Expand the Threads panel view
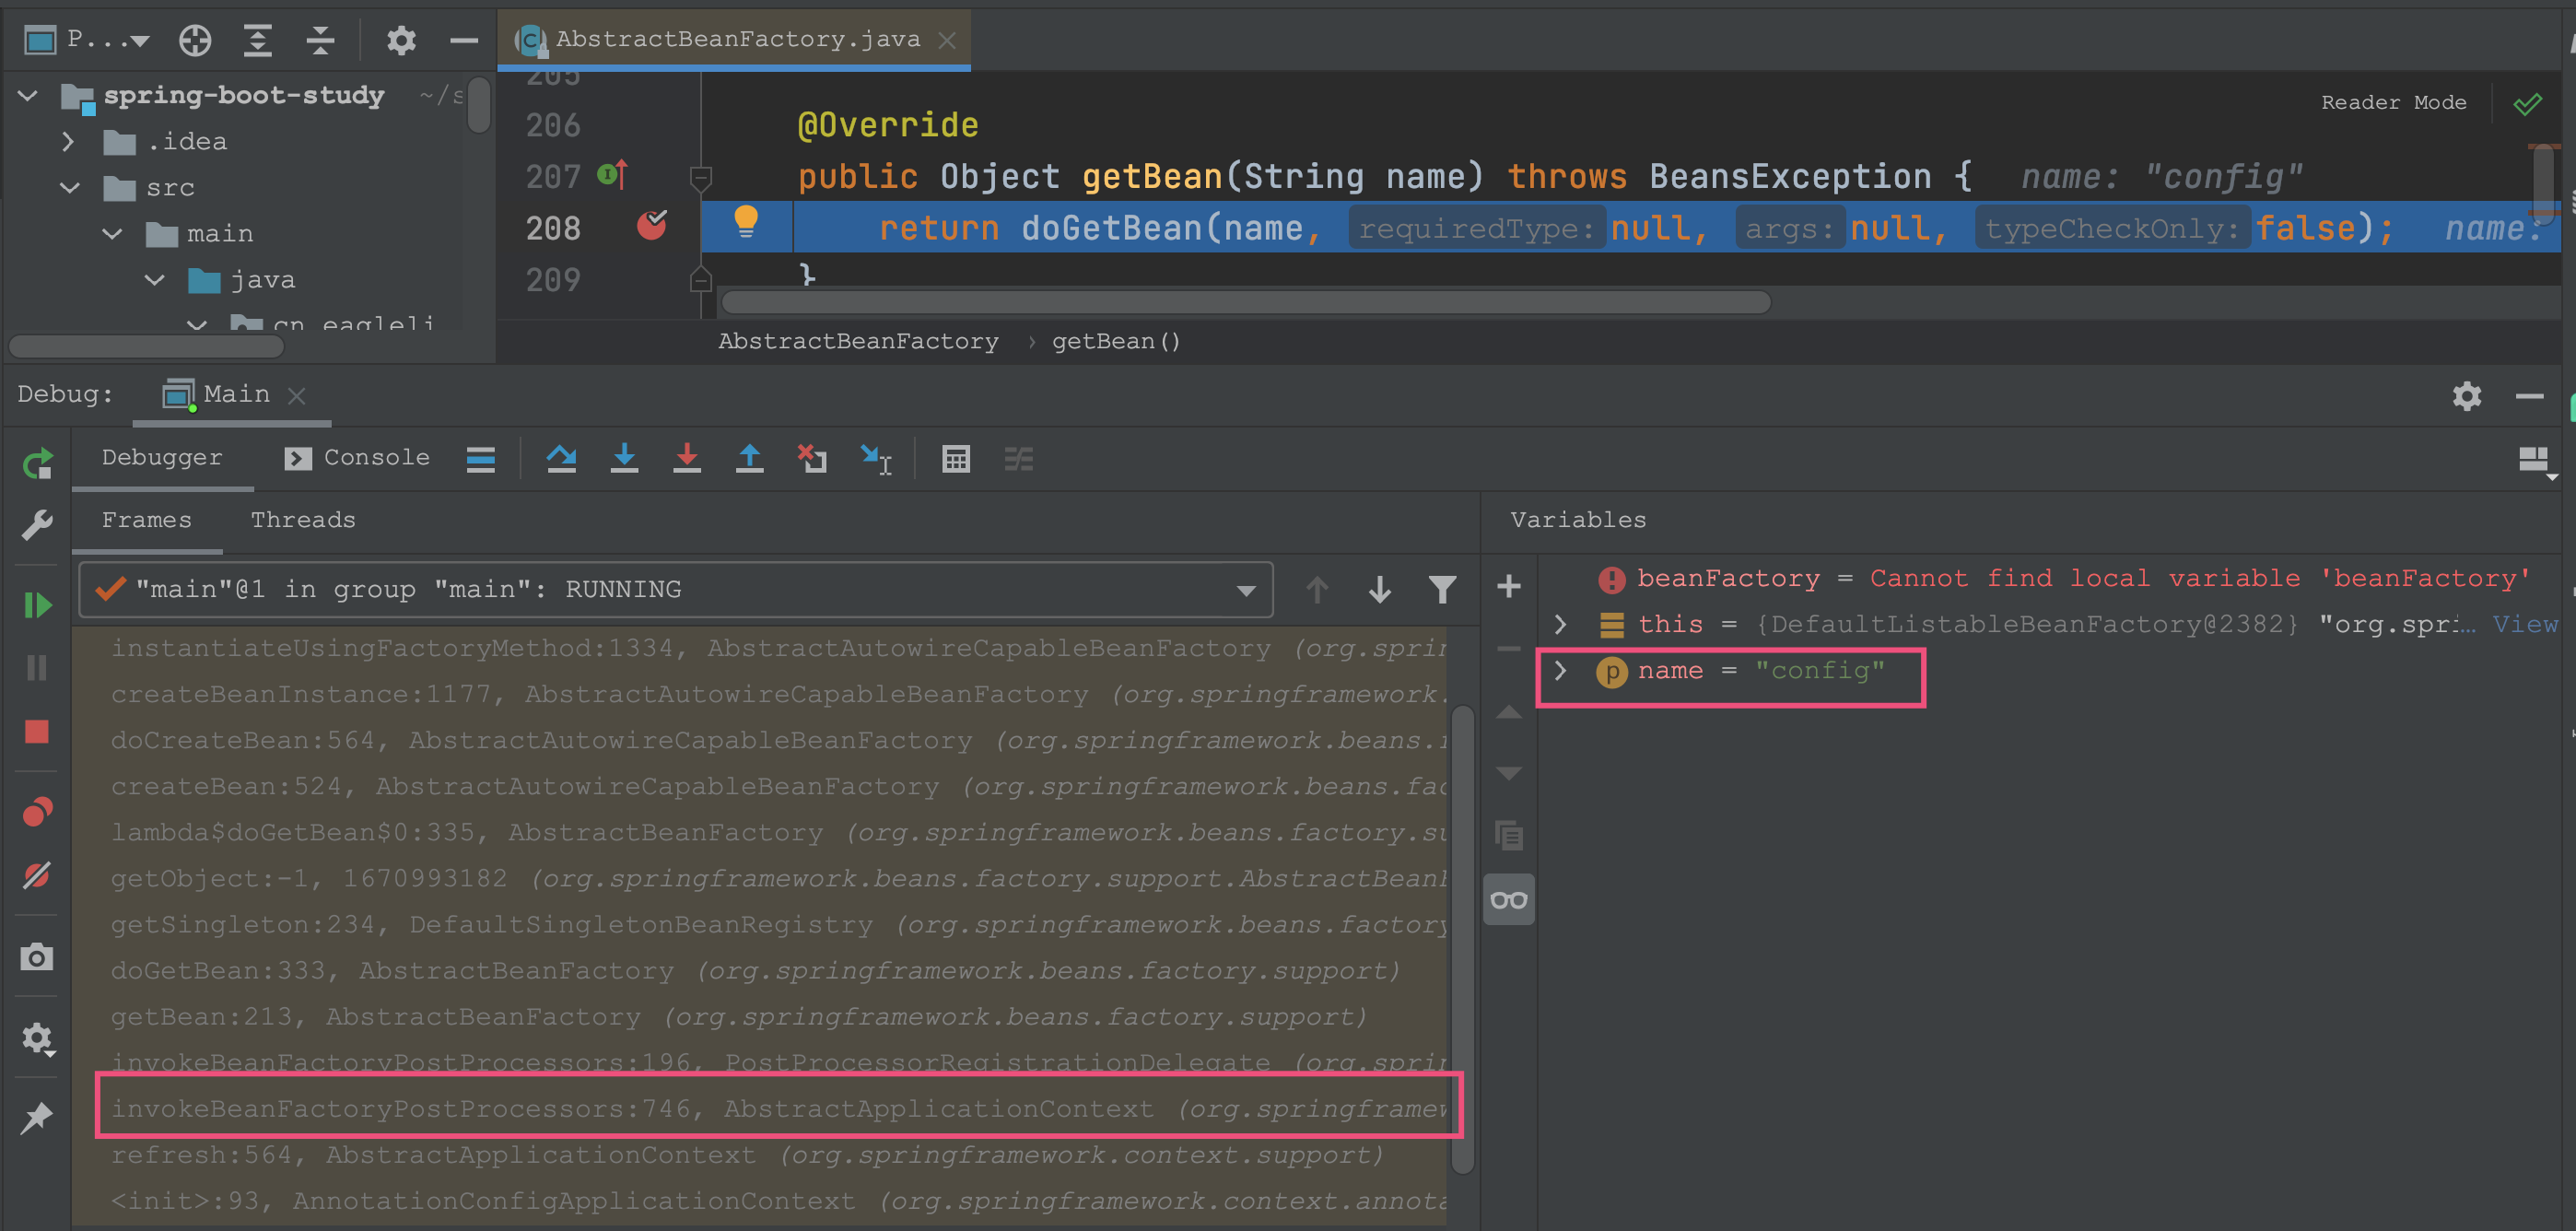This screenshot has height=1231, width=2576. pyautogui.click(x=304, y=520)
